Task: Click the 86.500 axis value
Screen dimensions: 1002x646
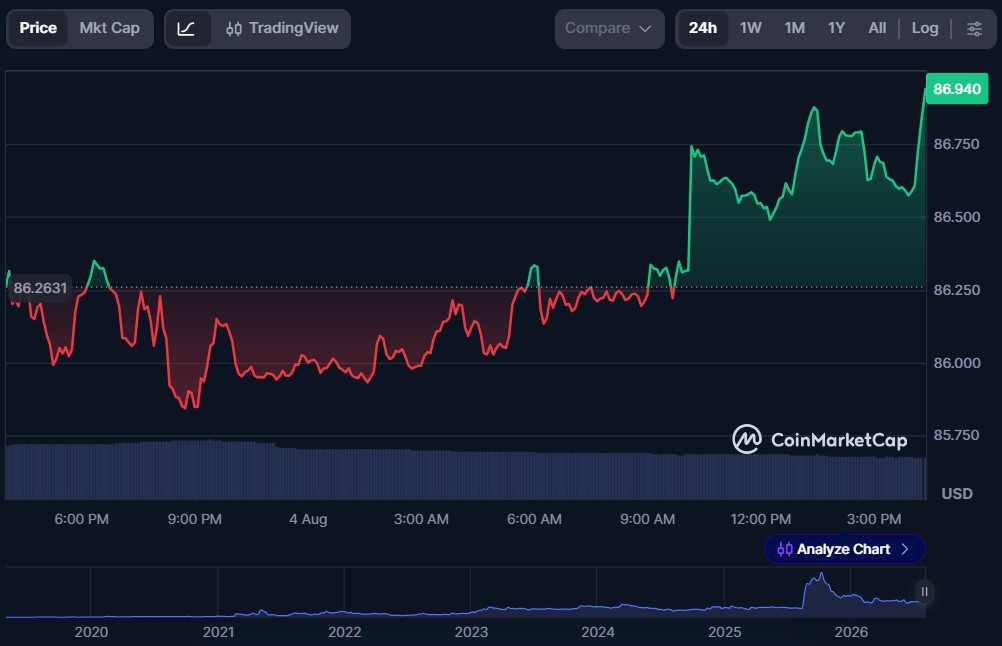Action: tap(956, 217)
